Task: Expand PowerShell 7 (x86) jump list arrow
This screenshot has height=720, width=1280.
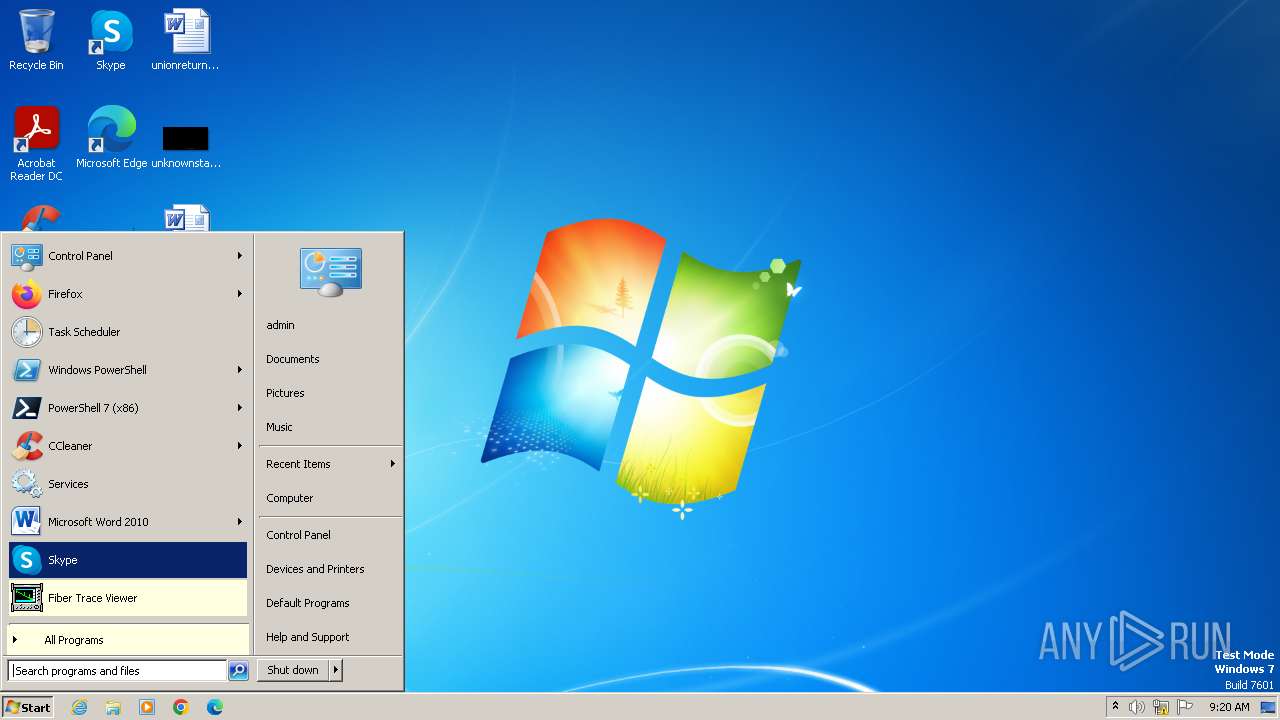Action: coord(240,408)
